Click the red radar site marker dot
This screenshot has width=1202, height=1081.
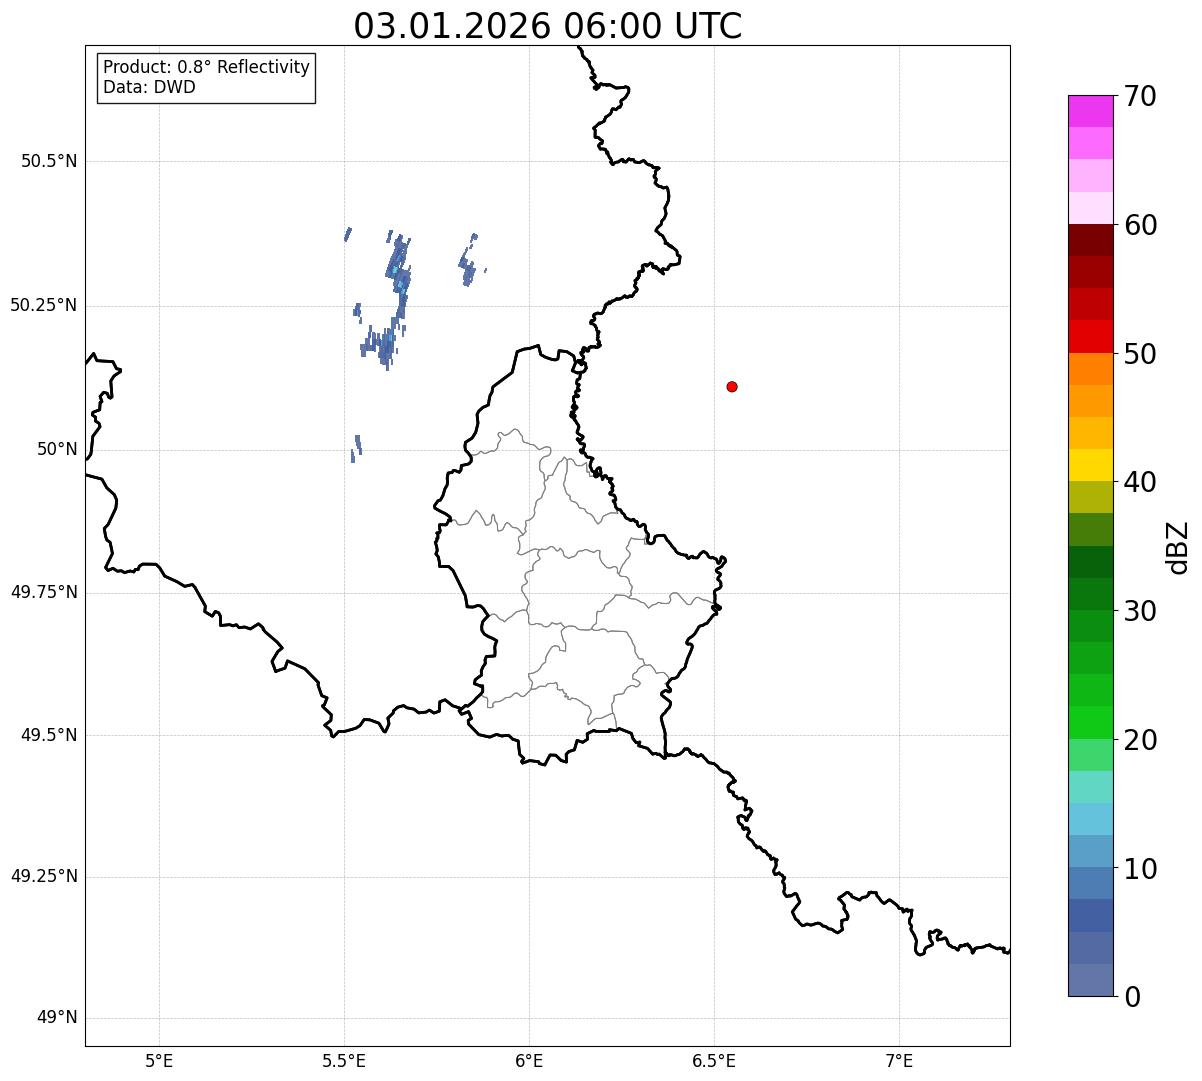(x=732, y=386)
